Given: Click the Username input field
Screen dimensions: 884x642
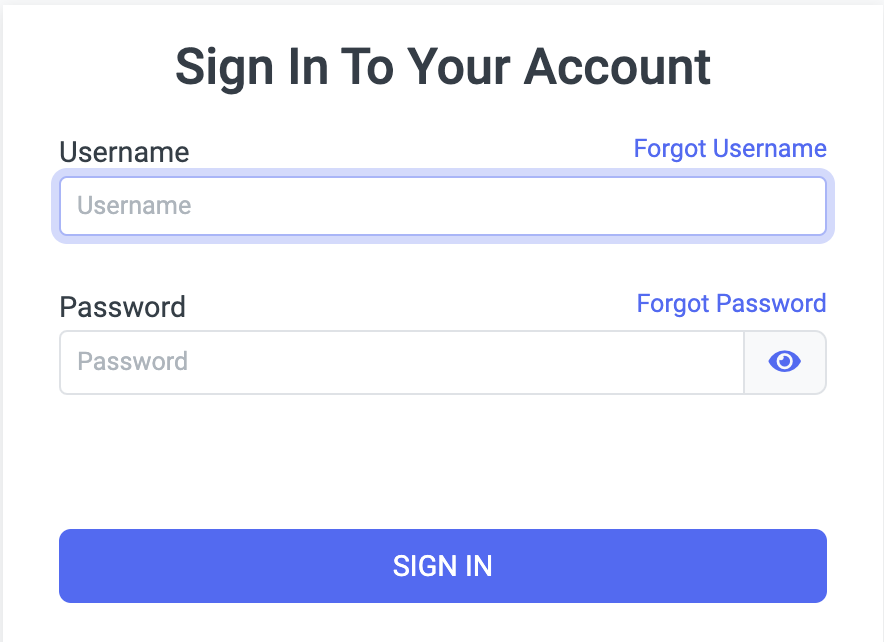Looking at the screenshot, I should [x=442, y=206].
